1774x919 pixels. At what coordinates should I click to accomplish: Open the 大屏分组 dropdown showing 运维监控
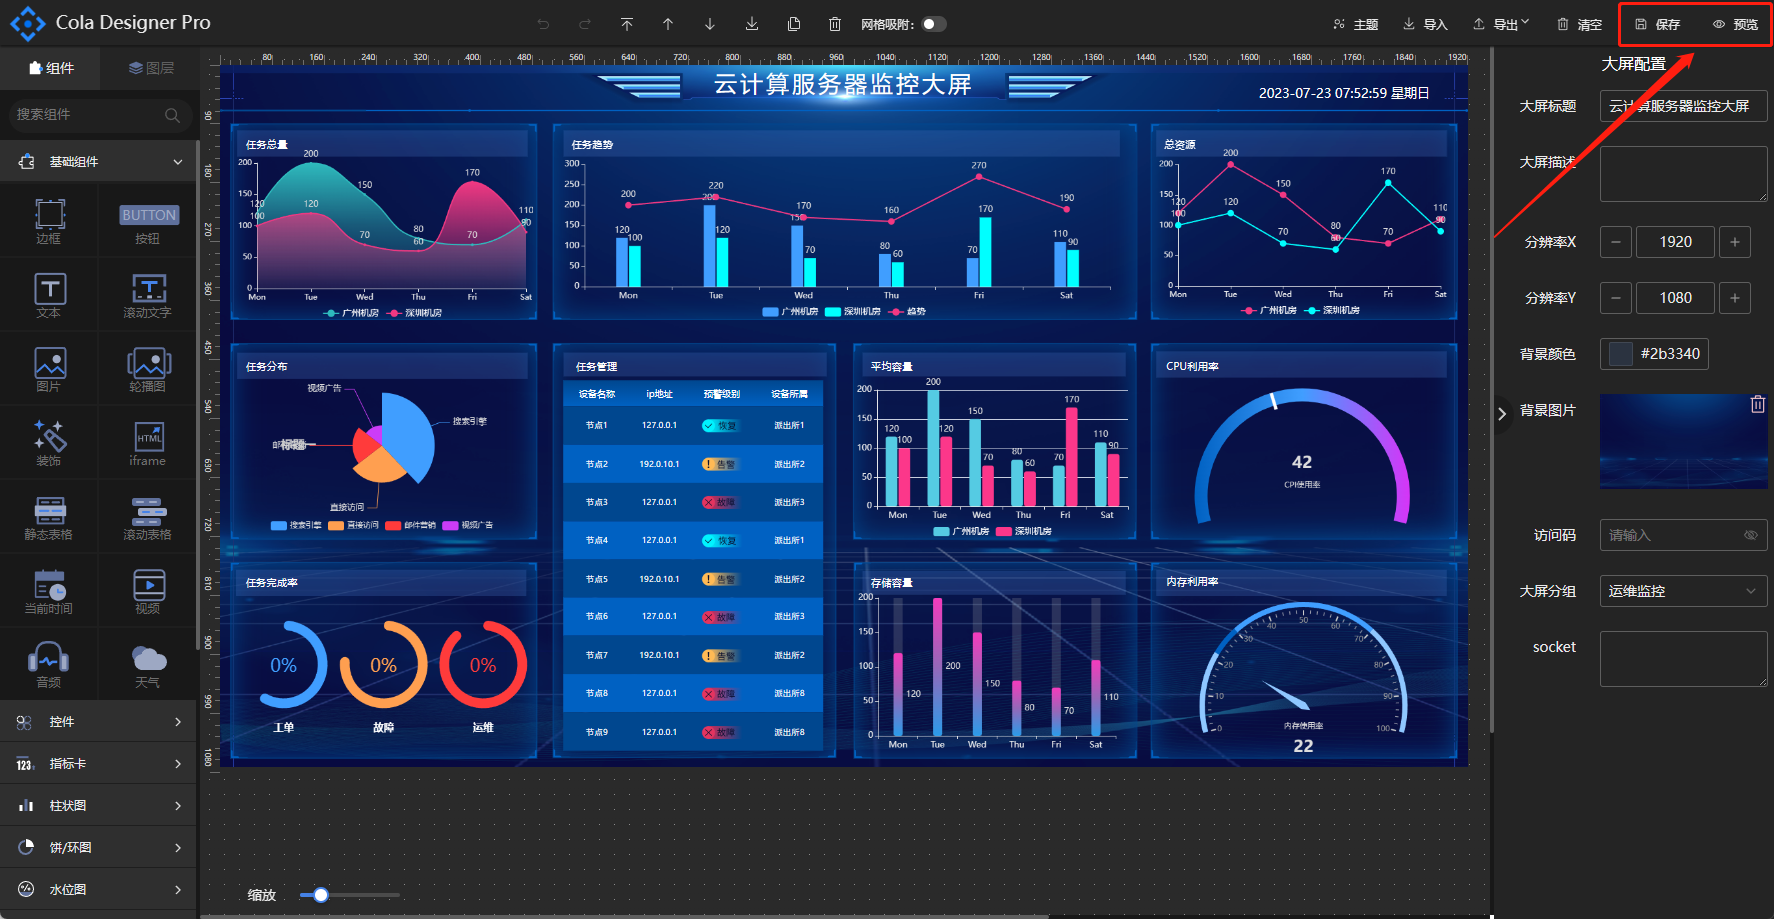[x=1683, y=591]
